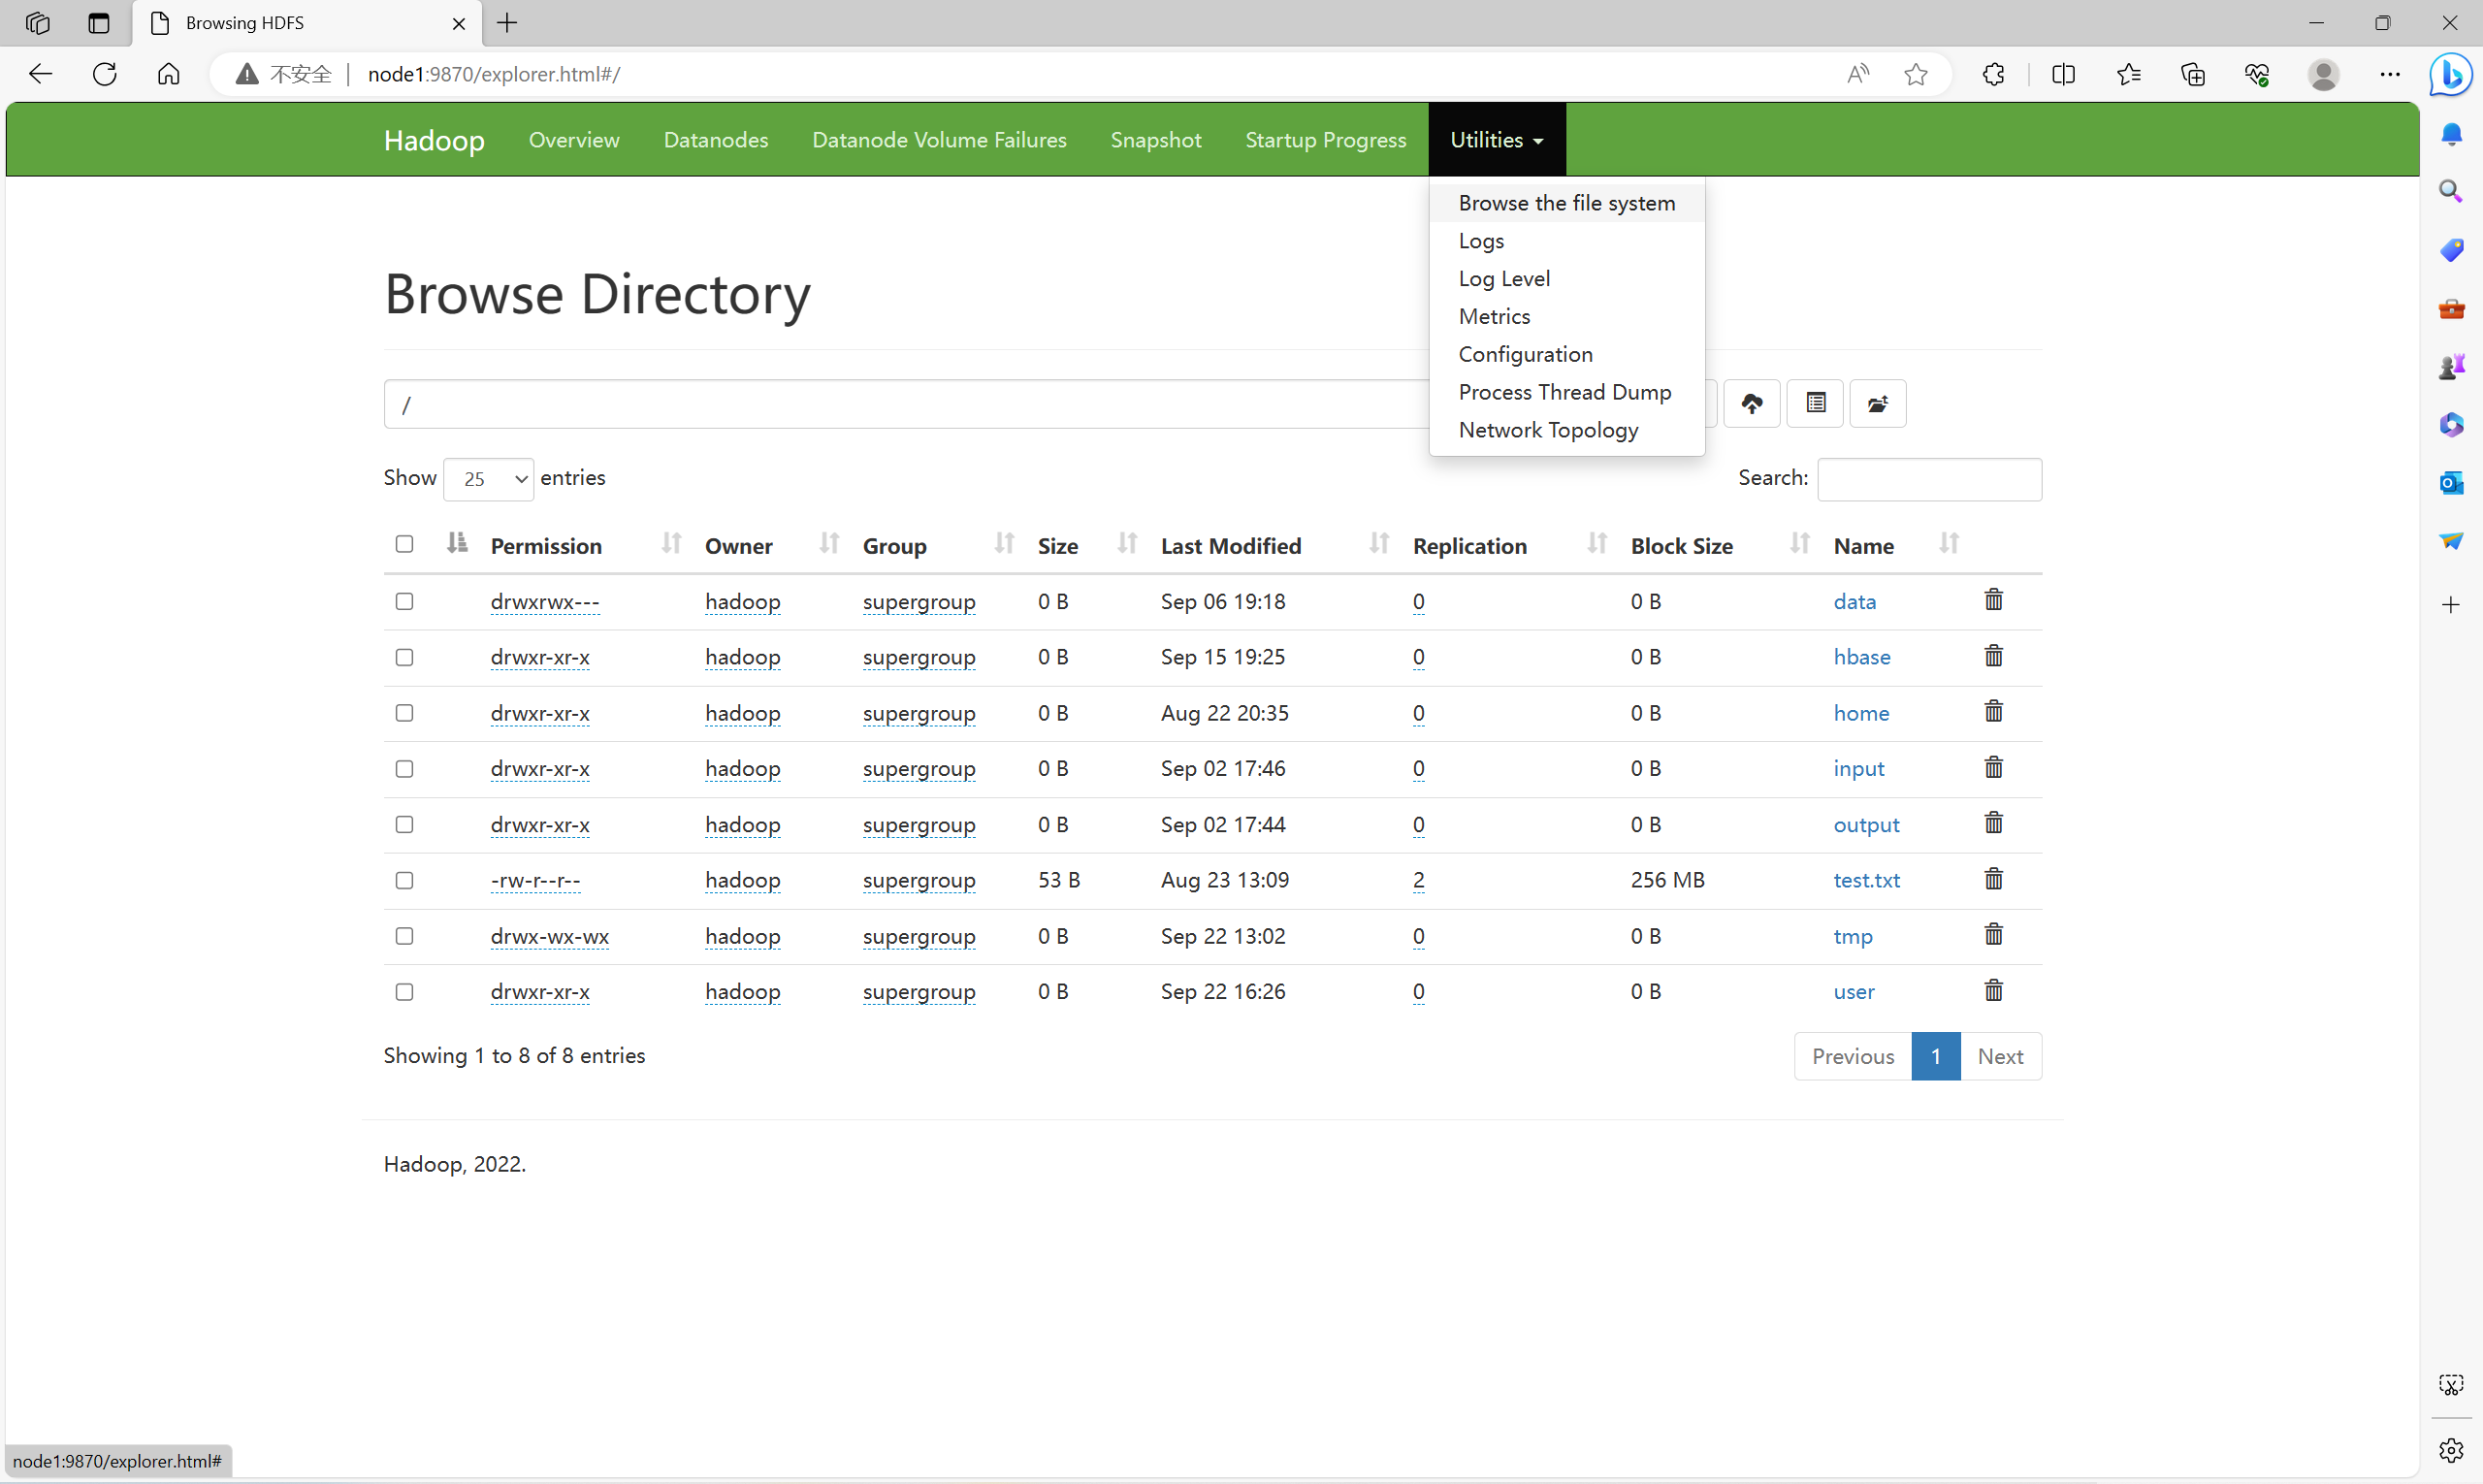2483x1484 pixels.
Task: Focus the table Search input field
Action: (x=1928, y=479)
